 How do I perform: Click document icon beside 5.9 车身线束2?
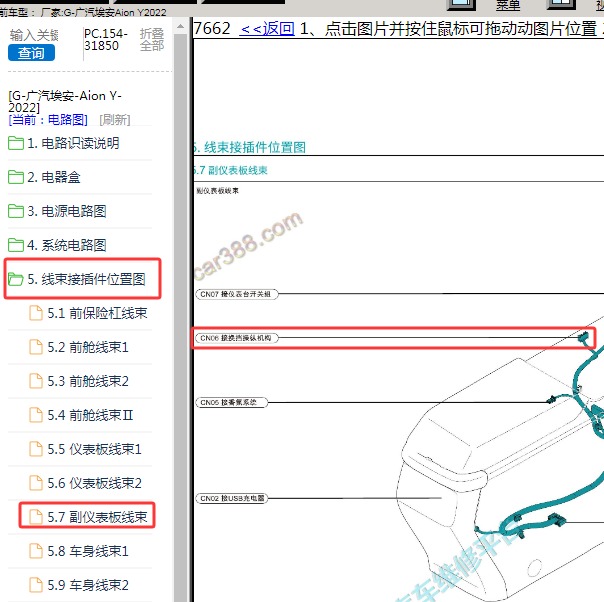[36, 585]
